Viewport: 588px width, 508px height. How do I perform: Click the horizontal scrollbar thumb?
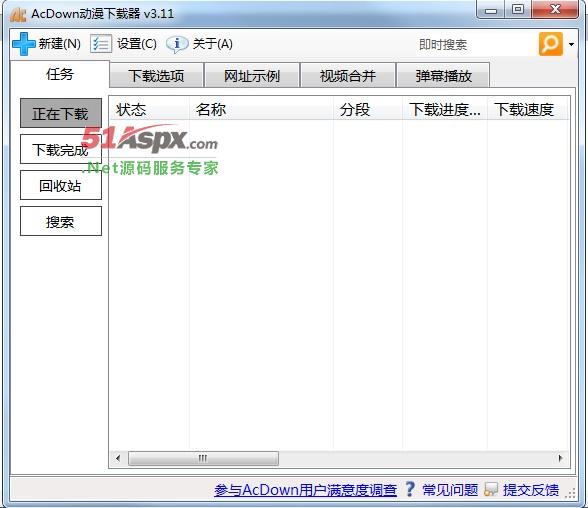203,458
